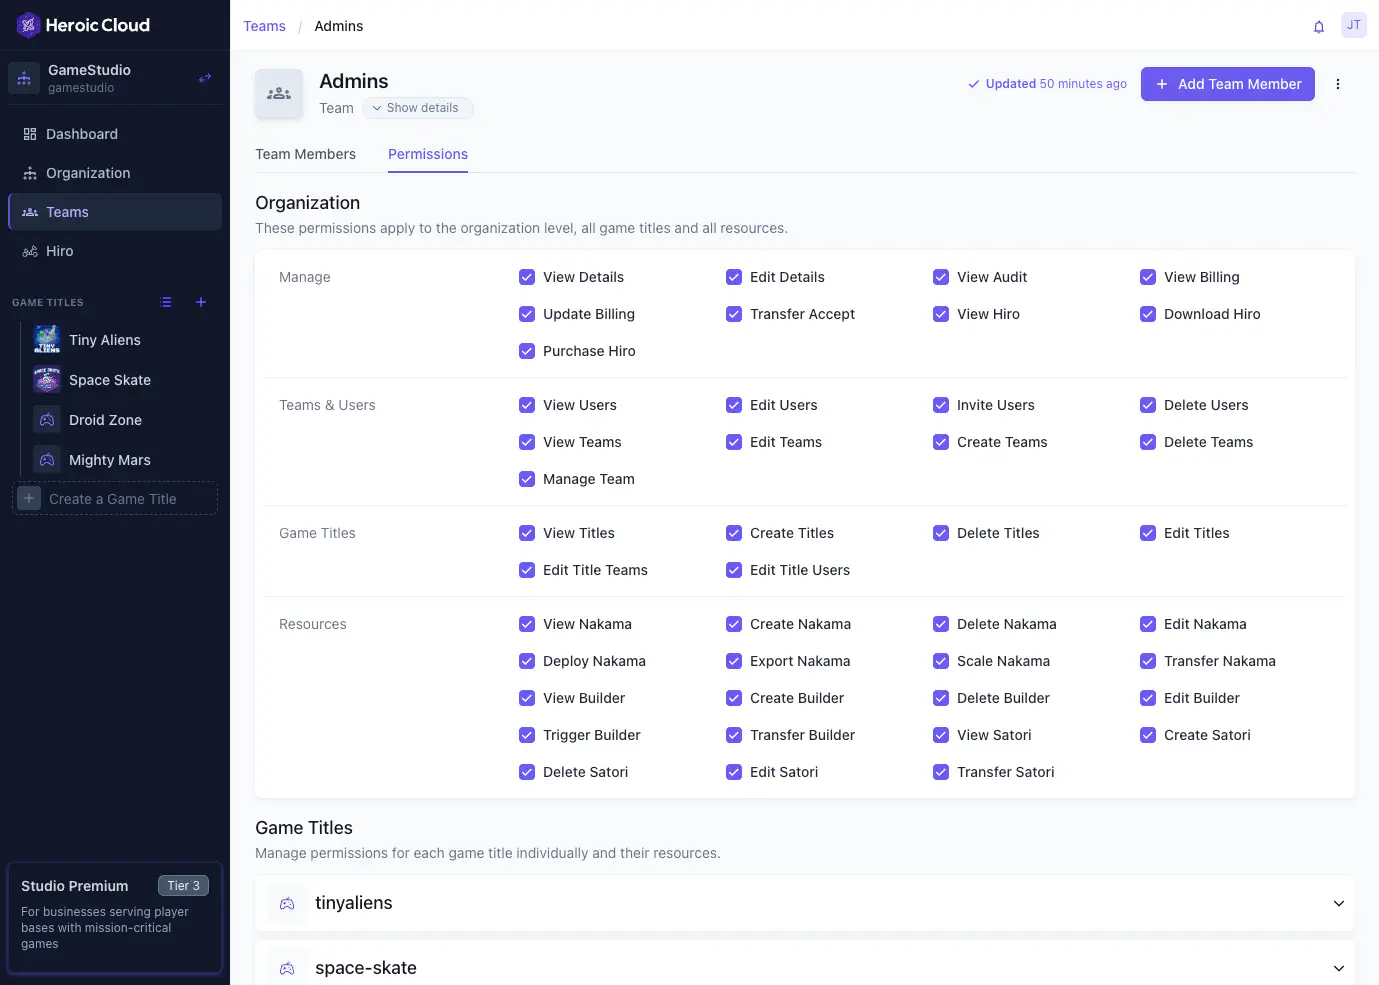Open the three-dot overflow menu

pyautogui.click(x=1338, y=84)
